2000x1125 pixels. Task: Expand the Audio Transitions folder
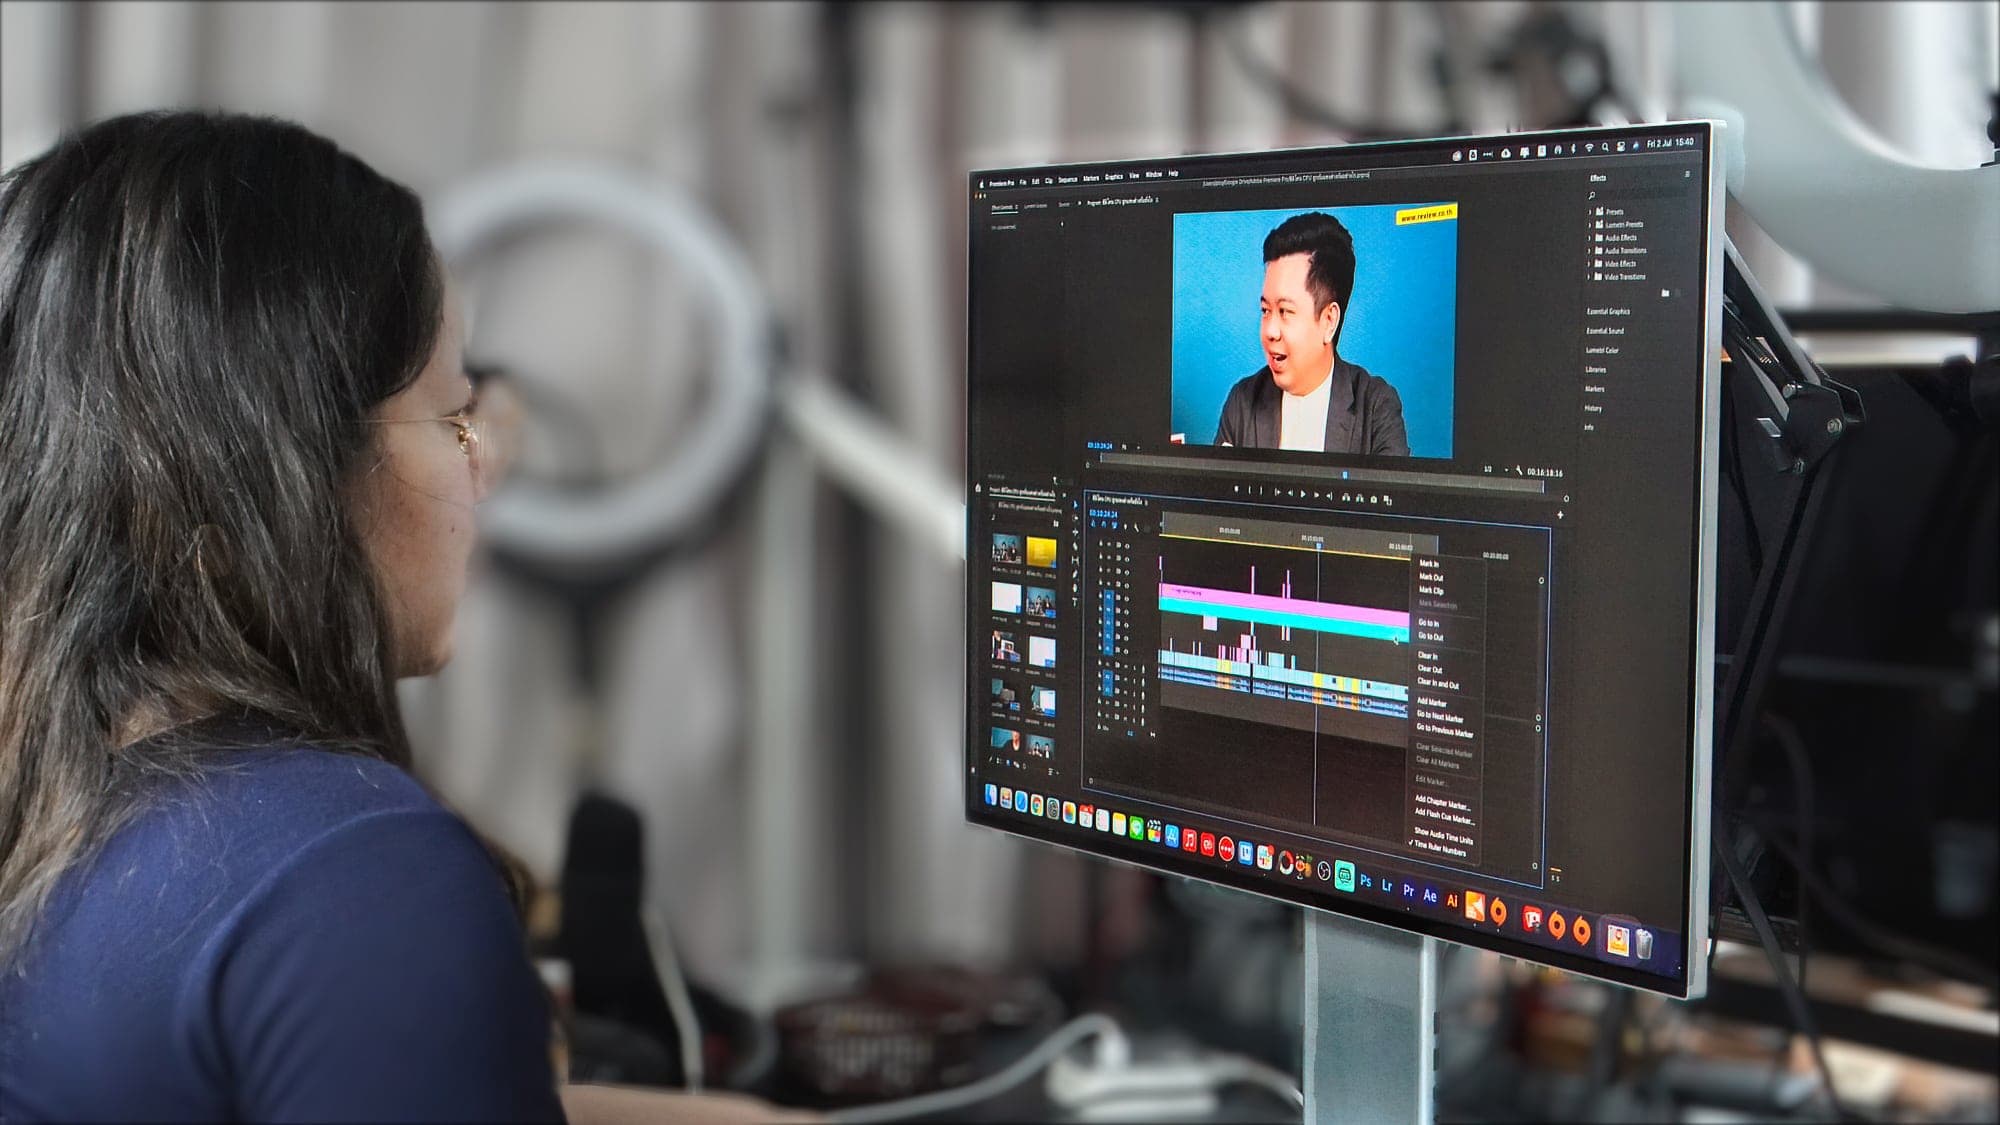pos(1590,250)
